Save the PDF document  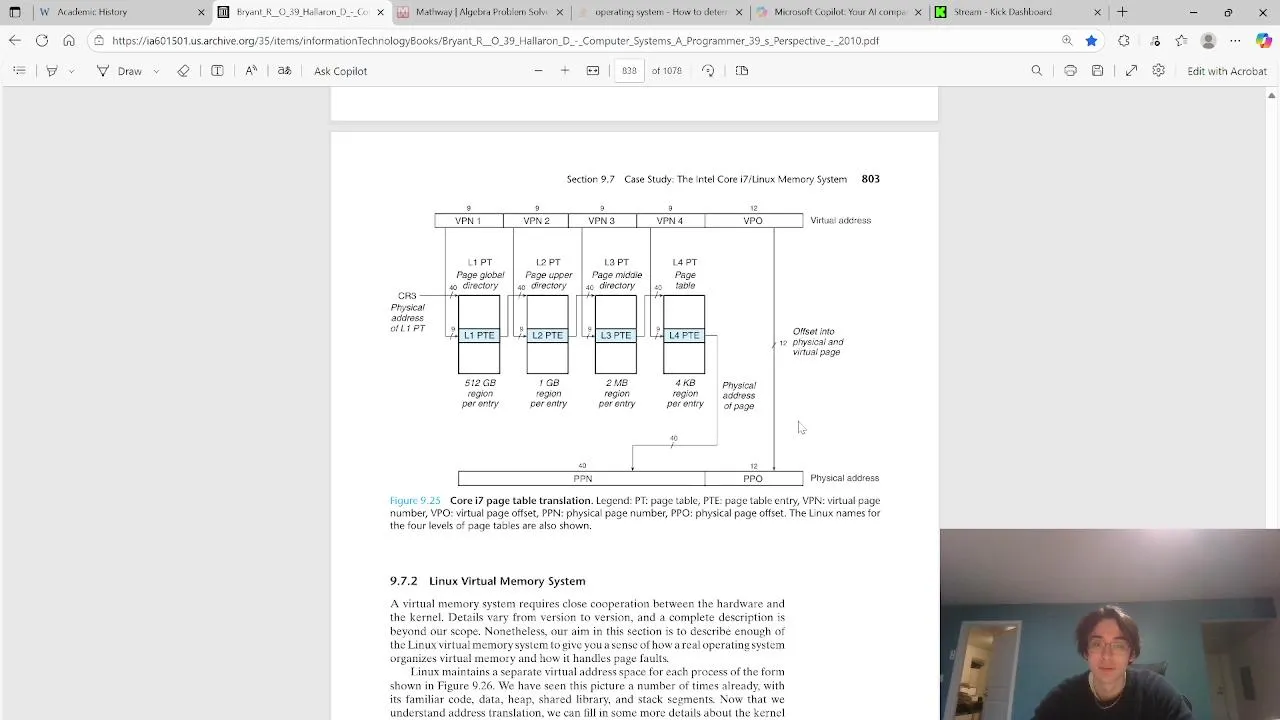click(x=1097, y=71)
